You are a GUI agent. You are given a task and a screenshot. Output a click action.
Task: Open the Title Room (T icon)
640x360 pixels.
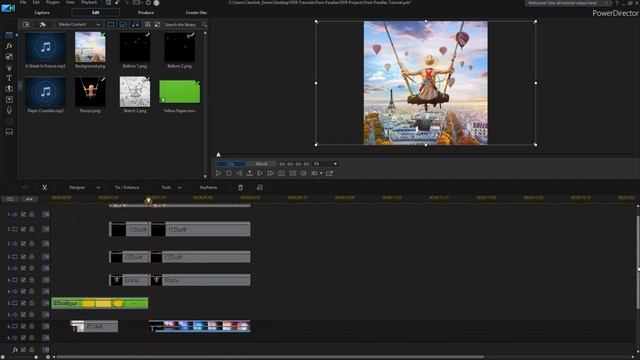[x=9, y=78]
